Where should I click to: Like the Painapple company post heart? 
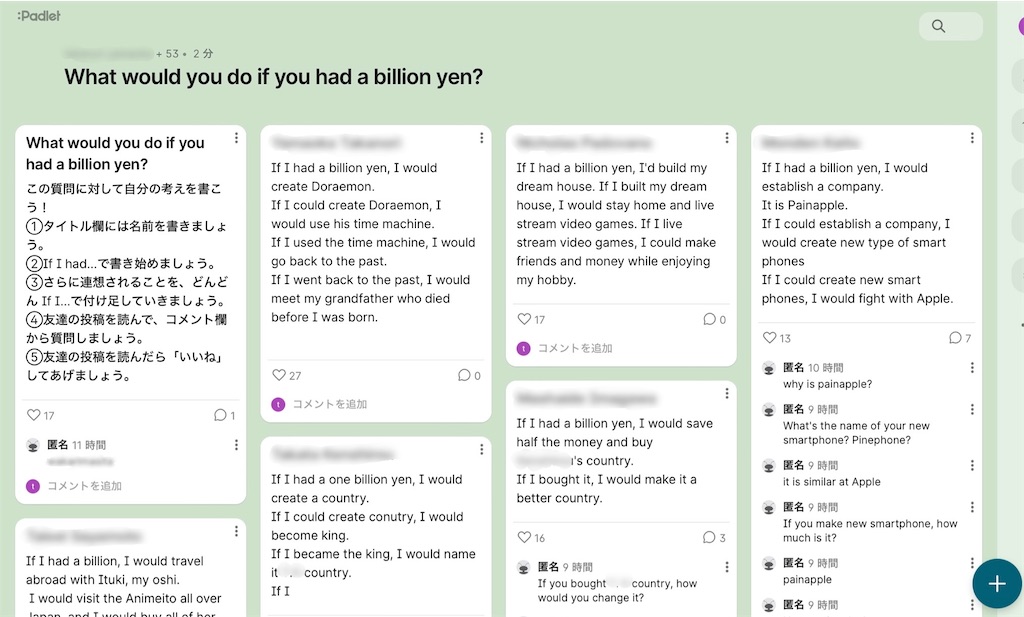coord(769,339)
